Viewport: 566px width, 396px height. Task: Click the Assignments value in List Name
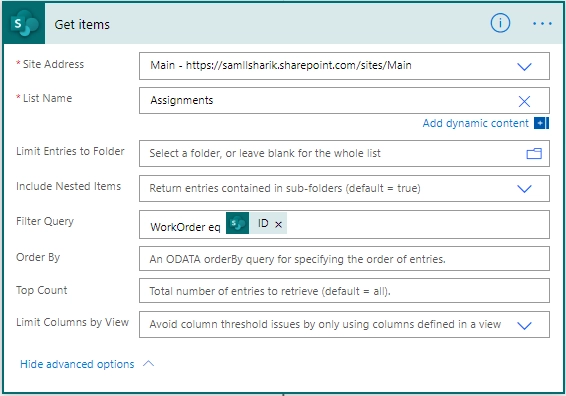pyautogui.click(x=182, y=100)
